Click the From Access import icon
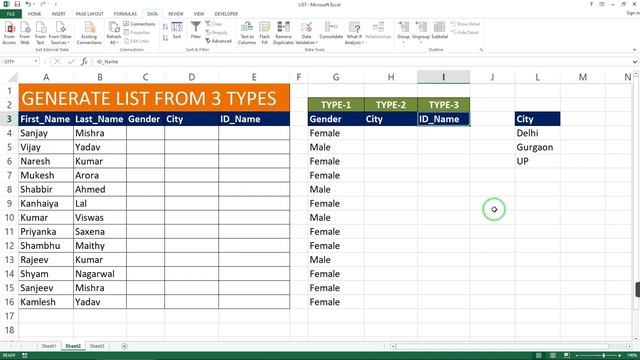 9,33
